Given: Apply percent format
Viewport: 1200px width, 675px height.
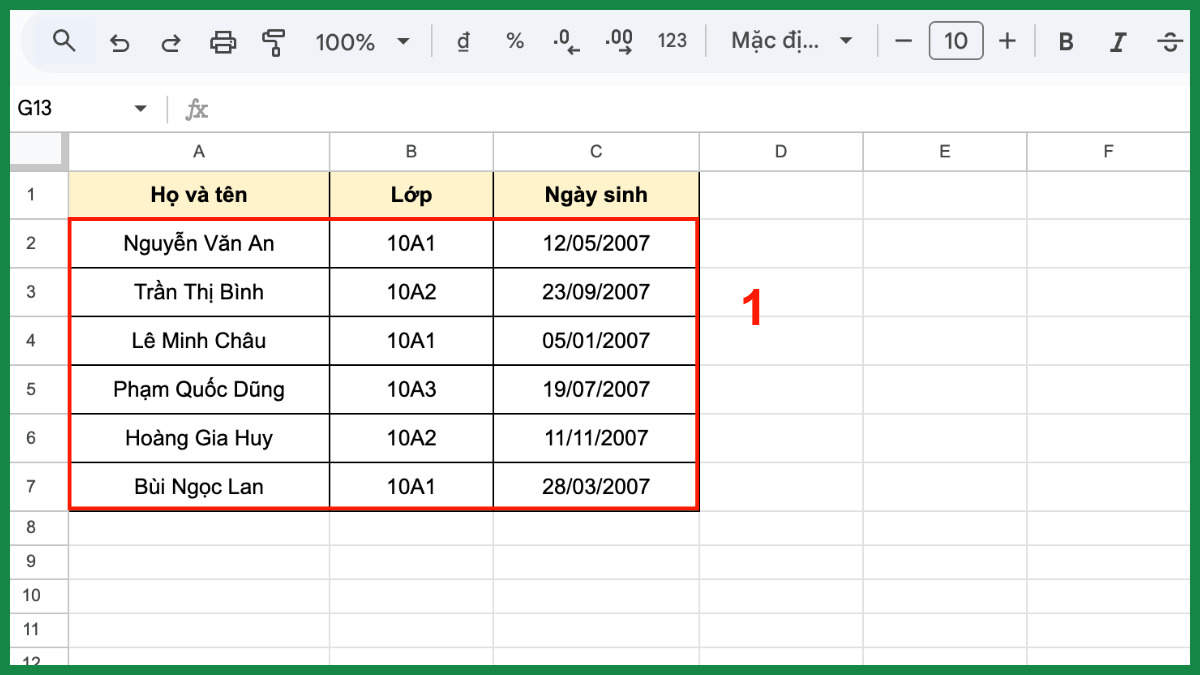Looking at the screenshot, I should tap(515, 42).
